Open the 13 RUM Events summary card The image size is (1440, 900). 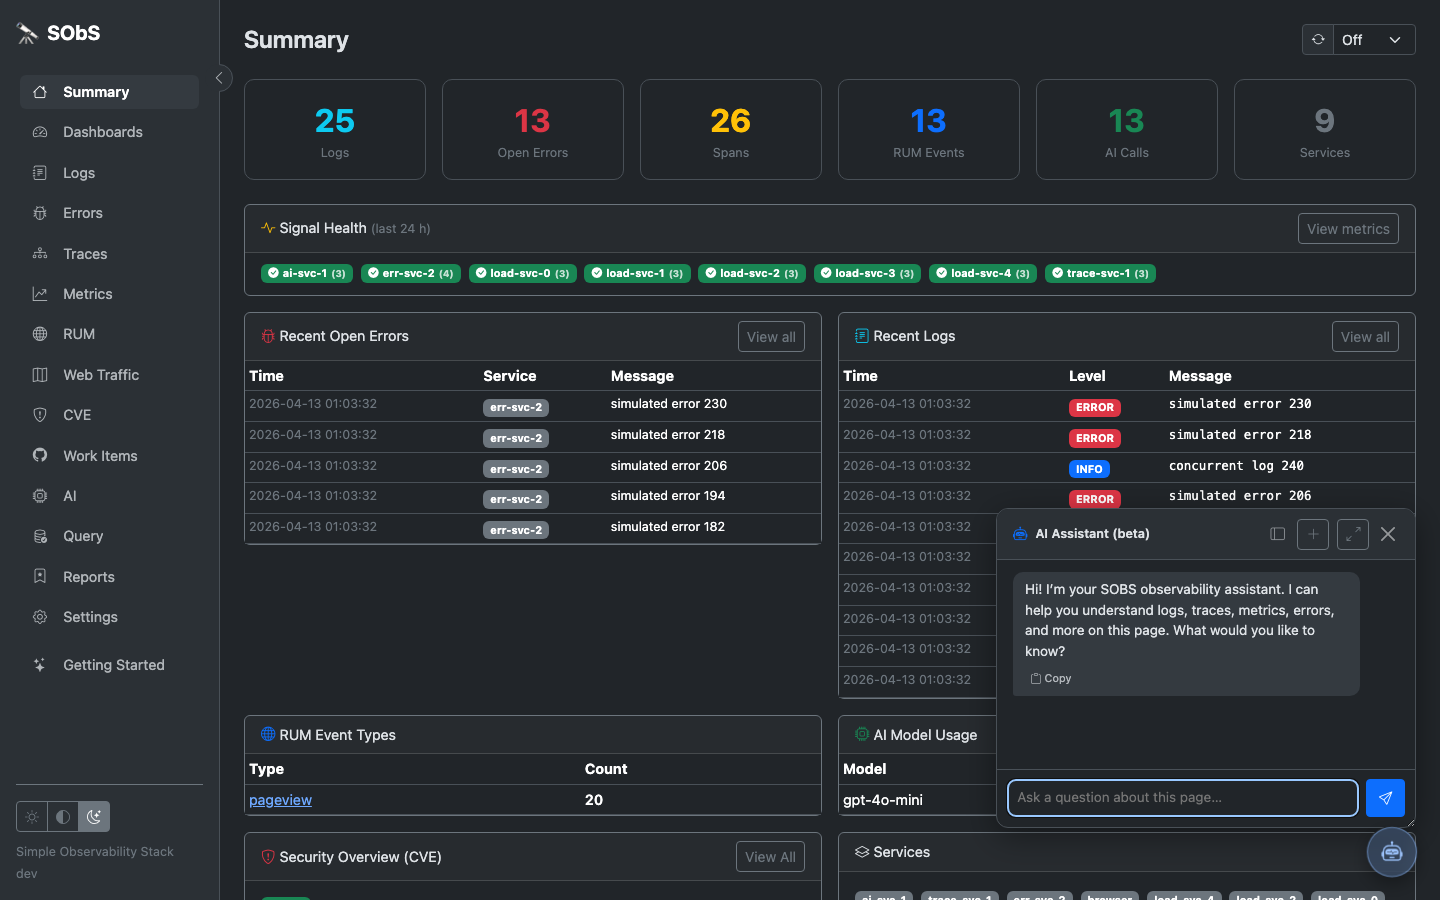[x=929, y=130]
